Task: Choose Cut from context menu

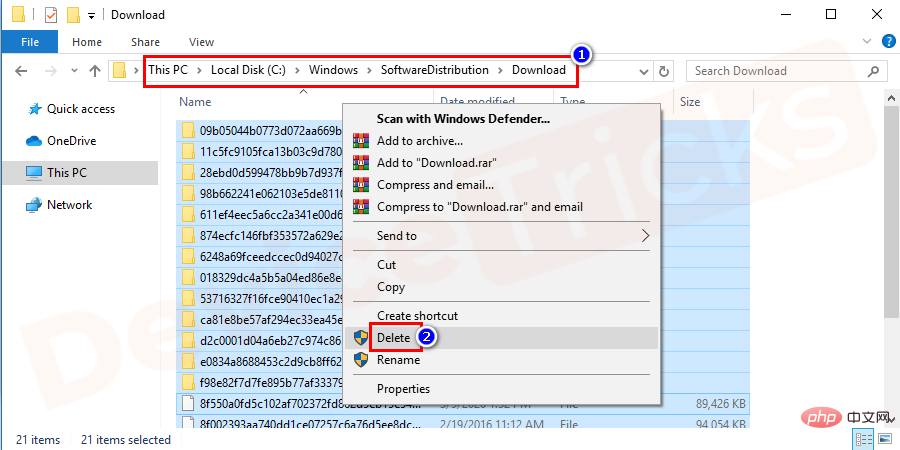Action: [501, 265]
